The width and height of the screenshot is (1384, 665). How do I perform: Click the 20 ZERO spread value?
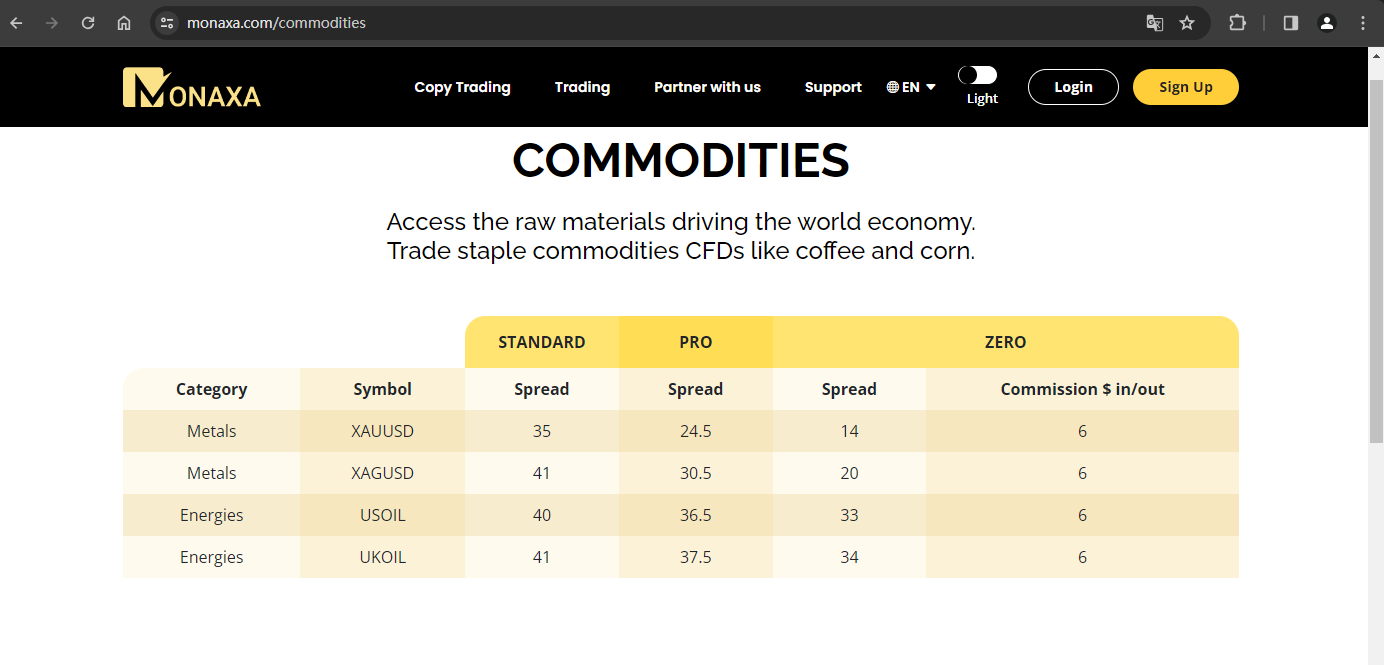pyautogui.click(x=849, y=473)
